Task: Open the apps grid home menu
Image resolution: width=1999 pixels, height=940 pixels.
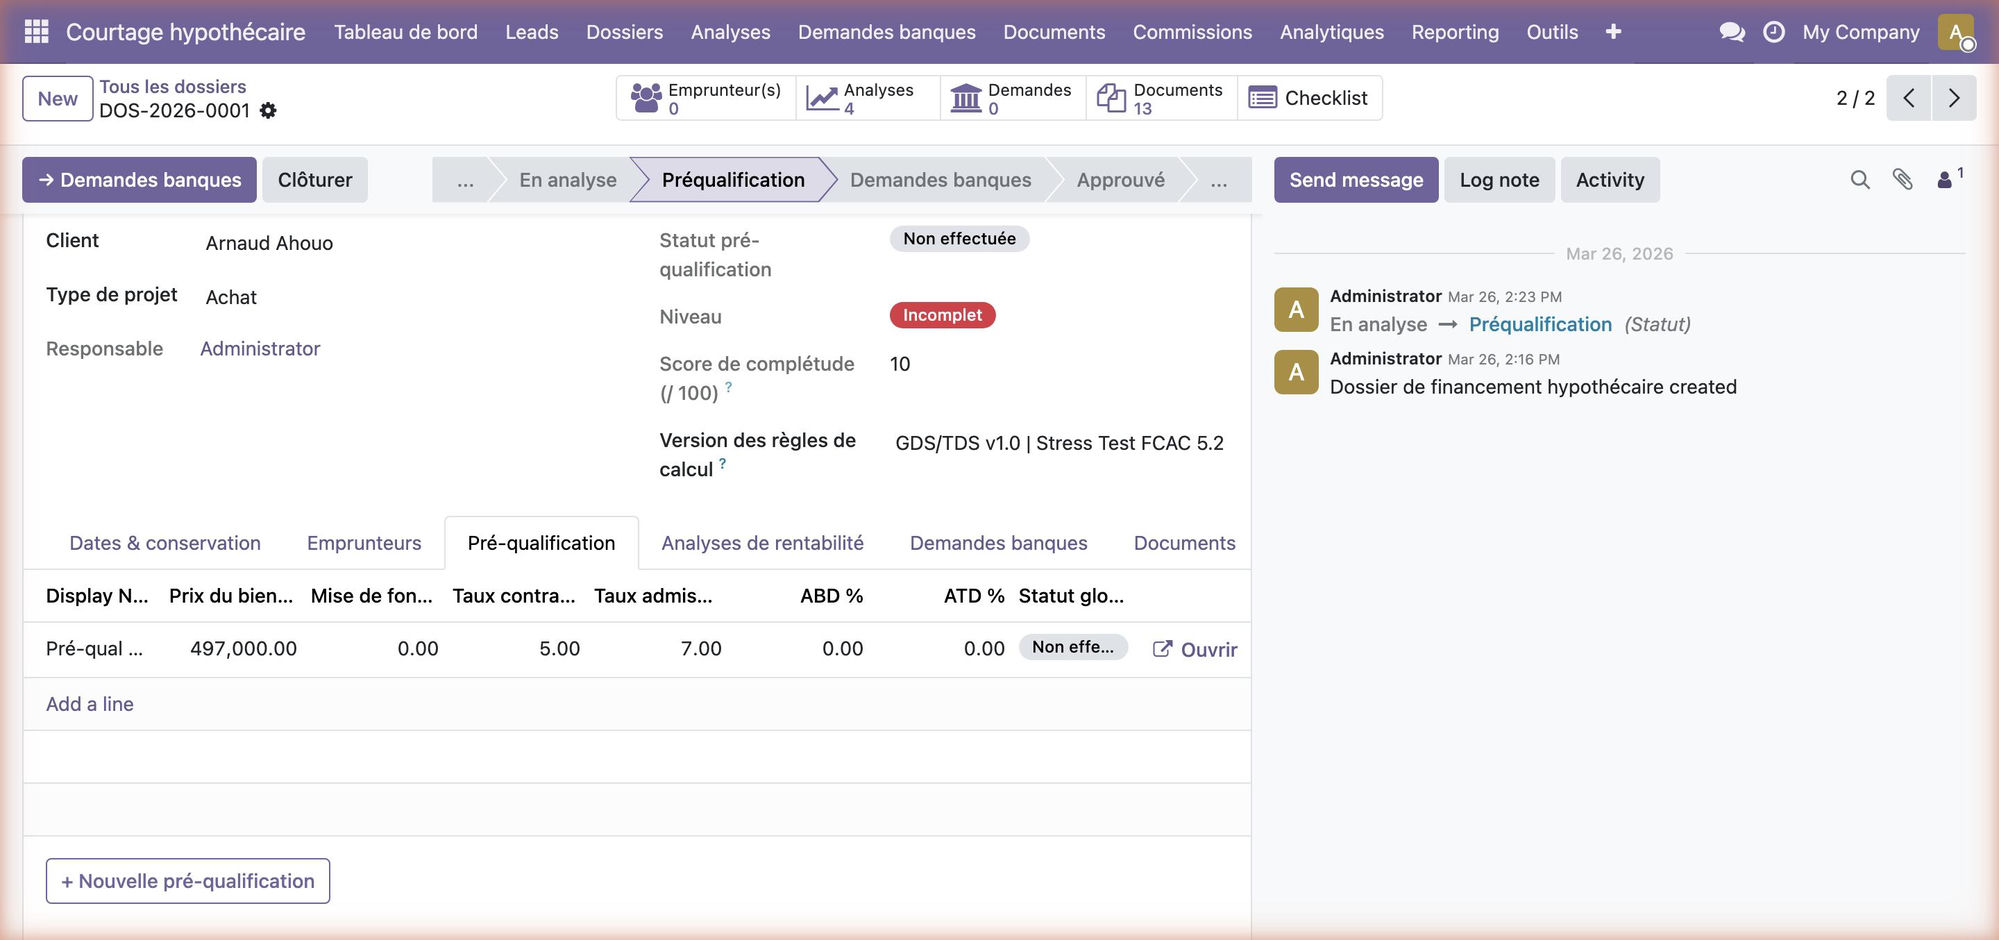Action: point(36,32)
